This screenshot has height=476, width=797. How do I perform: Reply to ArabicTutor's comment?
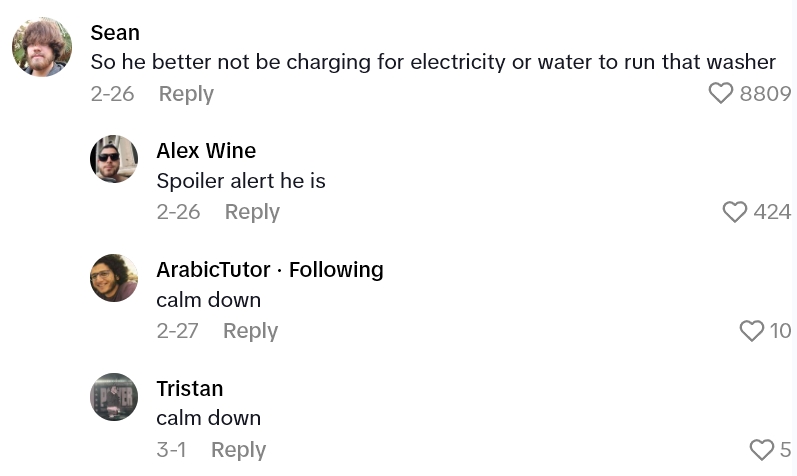pos(250,331)
